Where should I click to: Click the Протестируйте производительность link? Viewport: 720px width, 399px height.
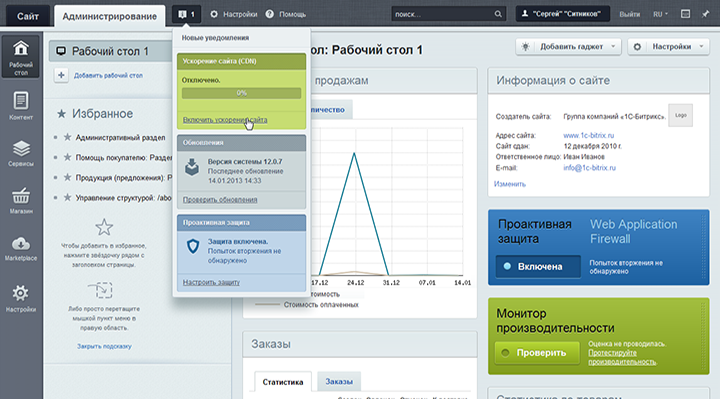click(x=622, y=357)
